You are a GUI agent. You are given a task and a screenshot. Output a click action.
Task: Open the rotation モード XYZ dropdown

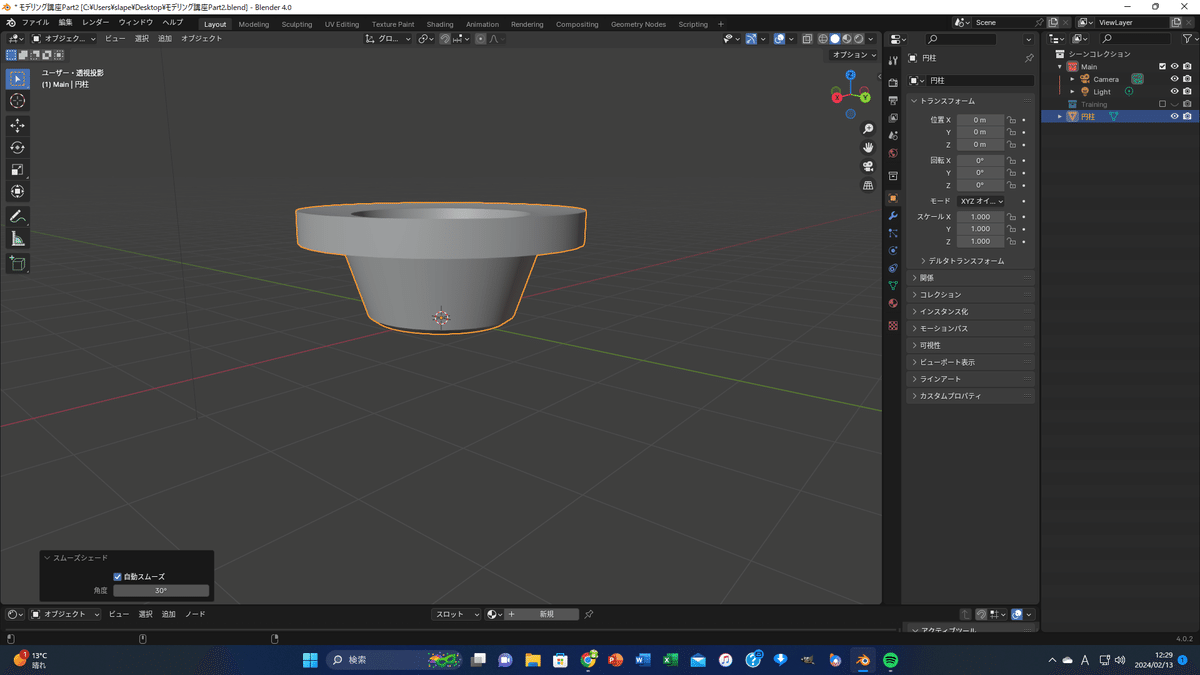(980, 201)
